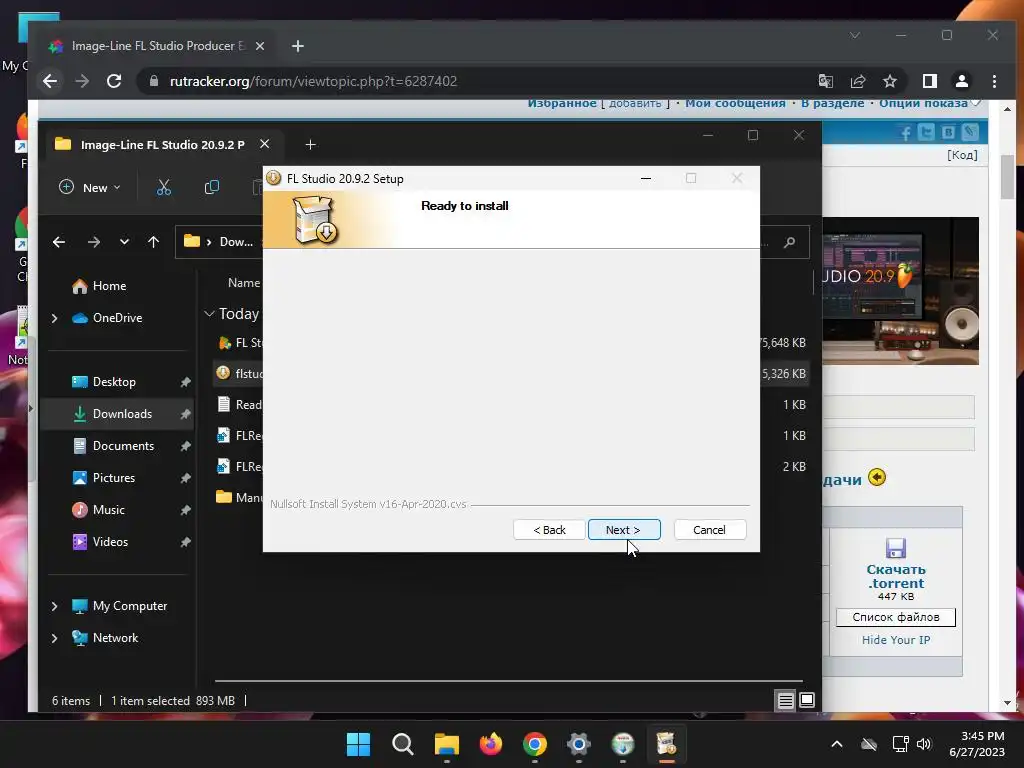This screenshot has height=768, width=1024.
Task: Click the Chrome address bar URL
Action: click(x=313, y=82)
